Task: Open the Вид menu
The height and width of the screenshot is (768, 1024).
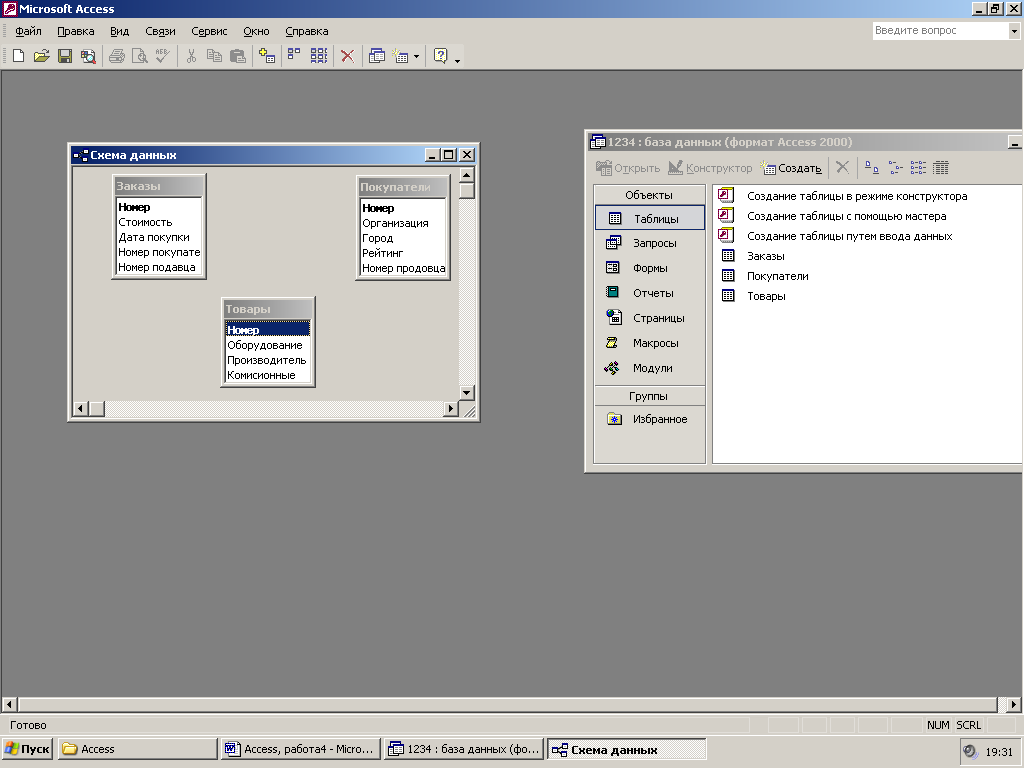Action: pos(120,31)
